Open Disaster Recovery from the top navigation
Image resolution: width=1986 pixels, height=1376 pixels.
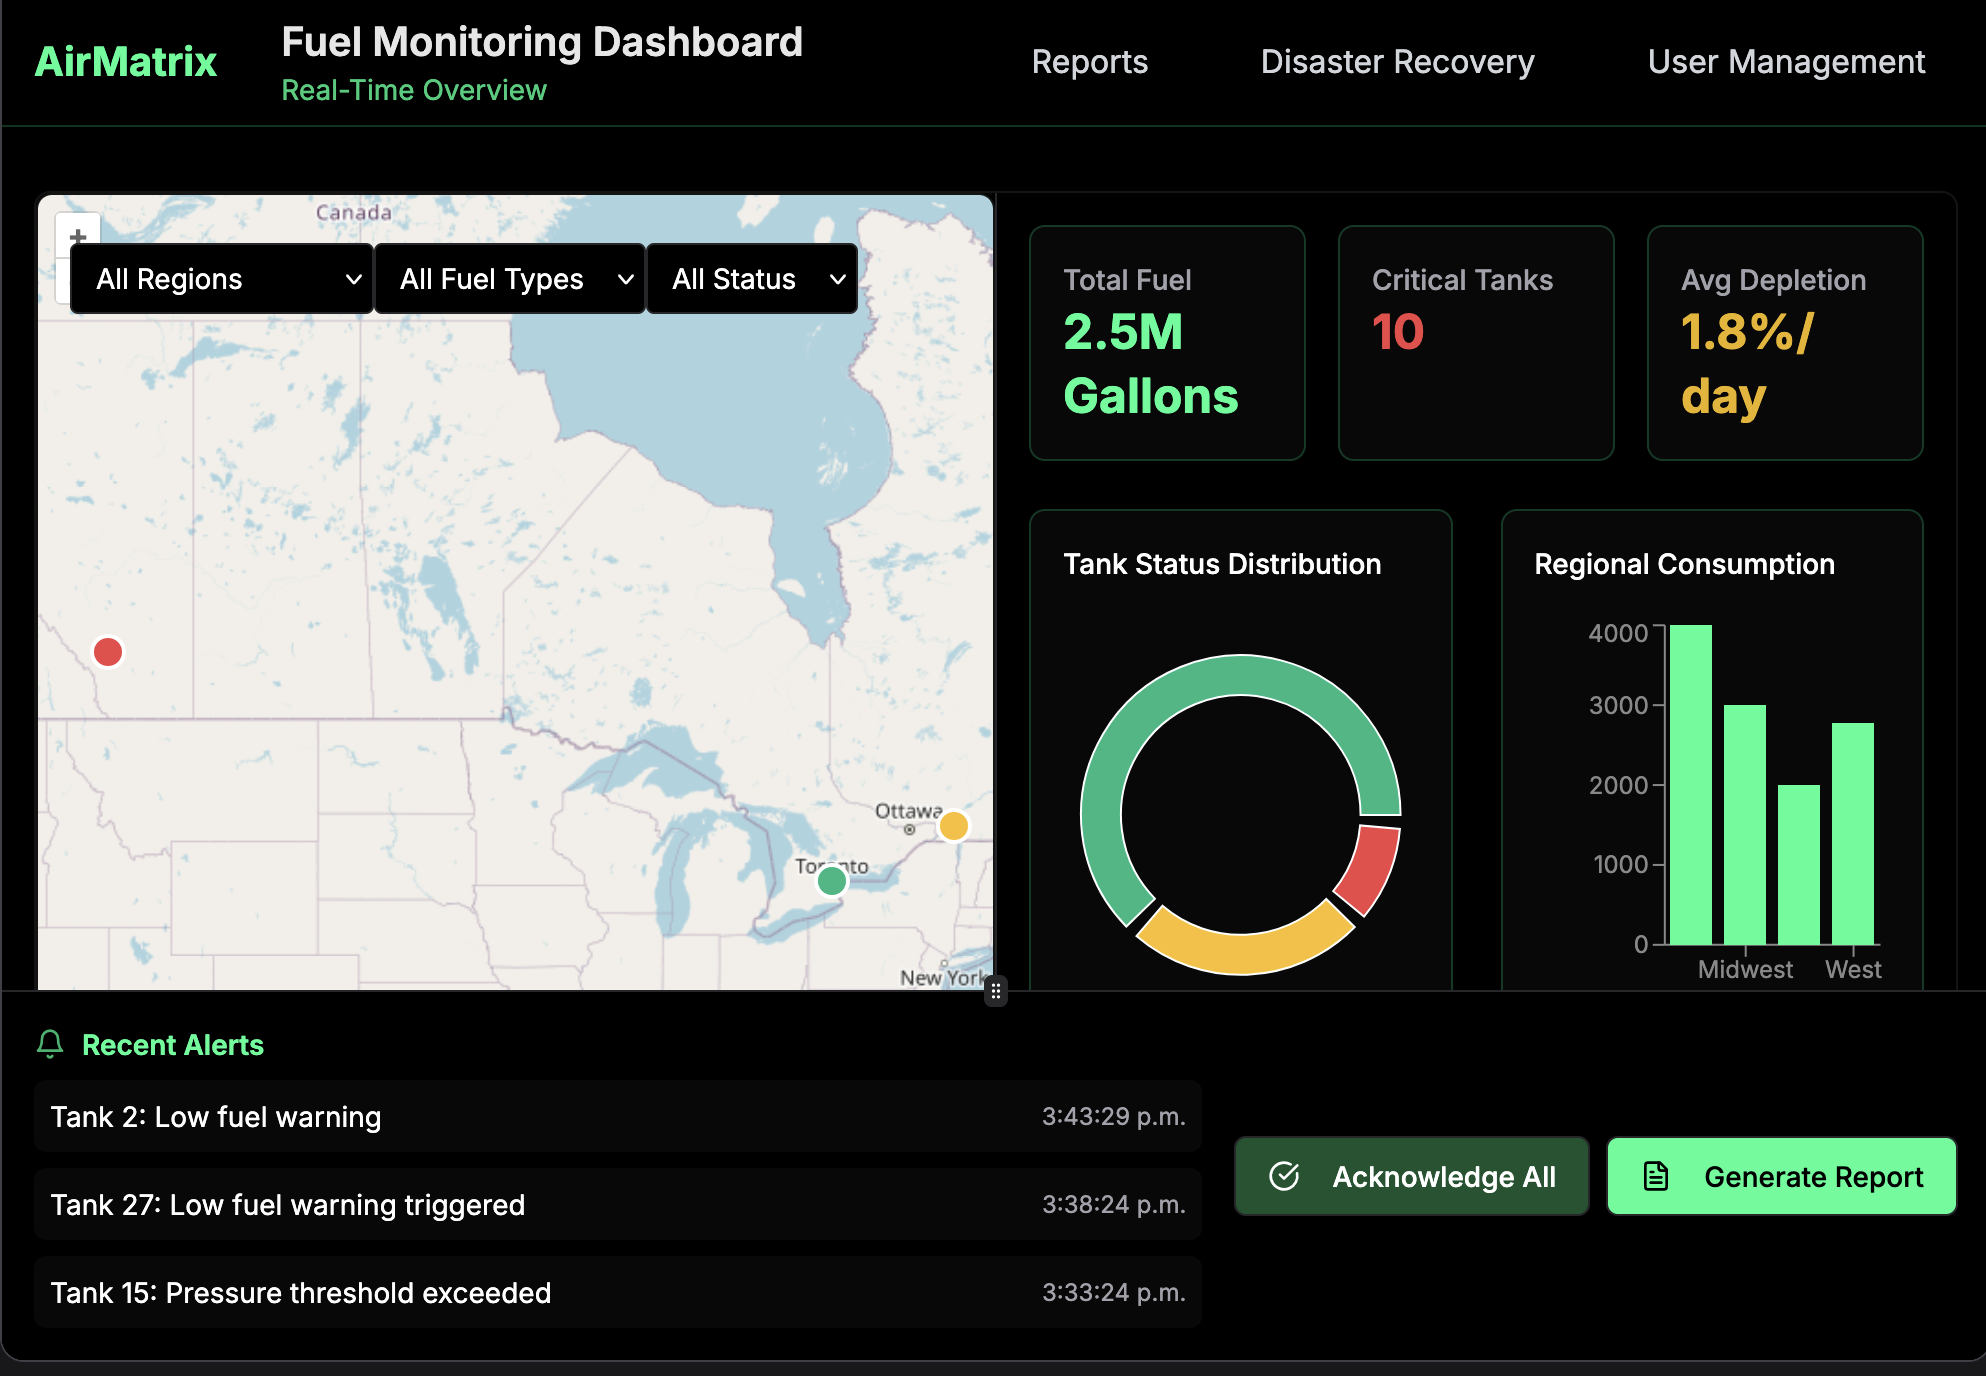[1397, 62]
